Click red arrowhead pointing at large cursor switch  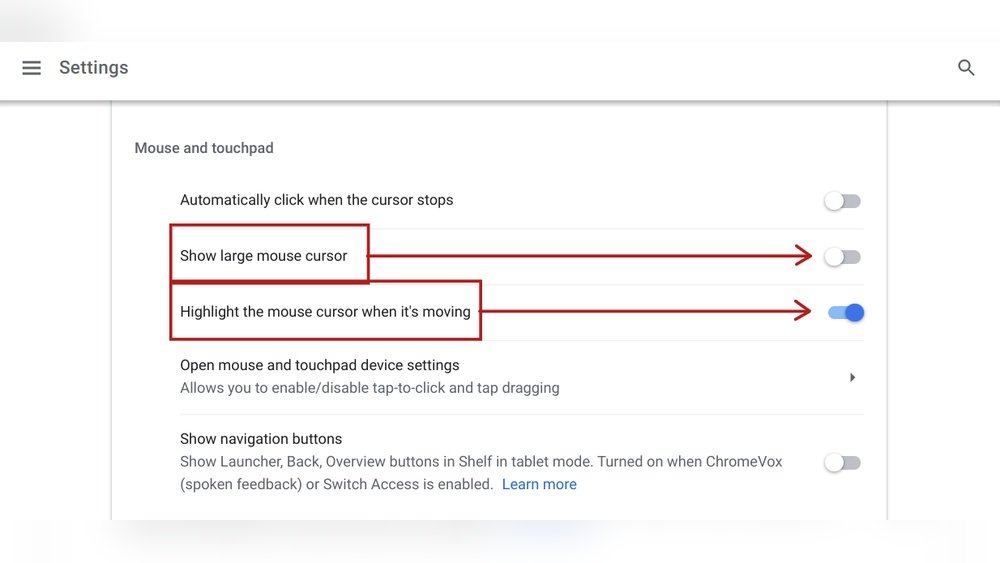(803, 256)
